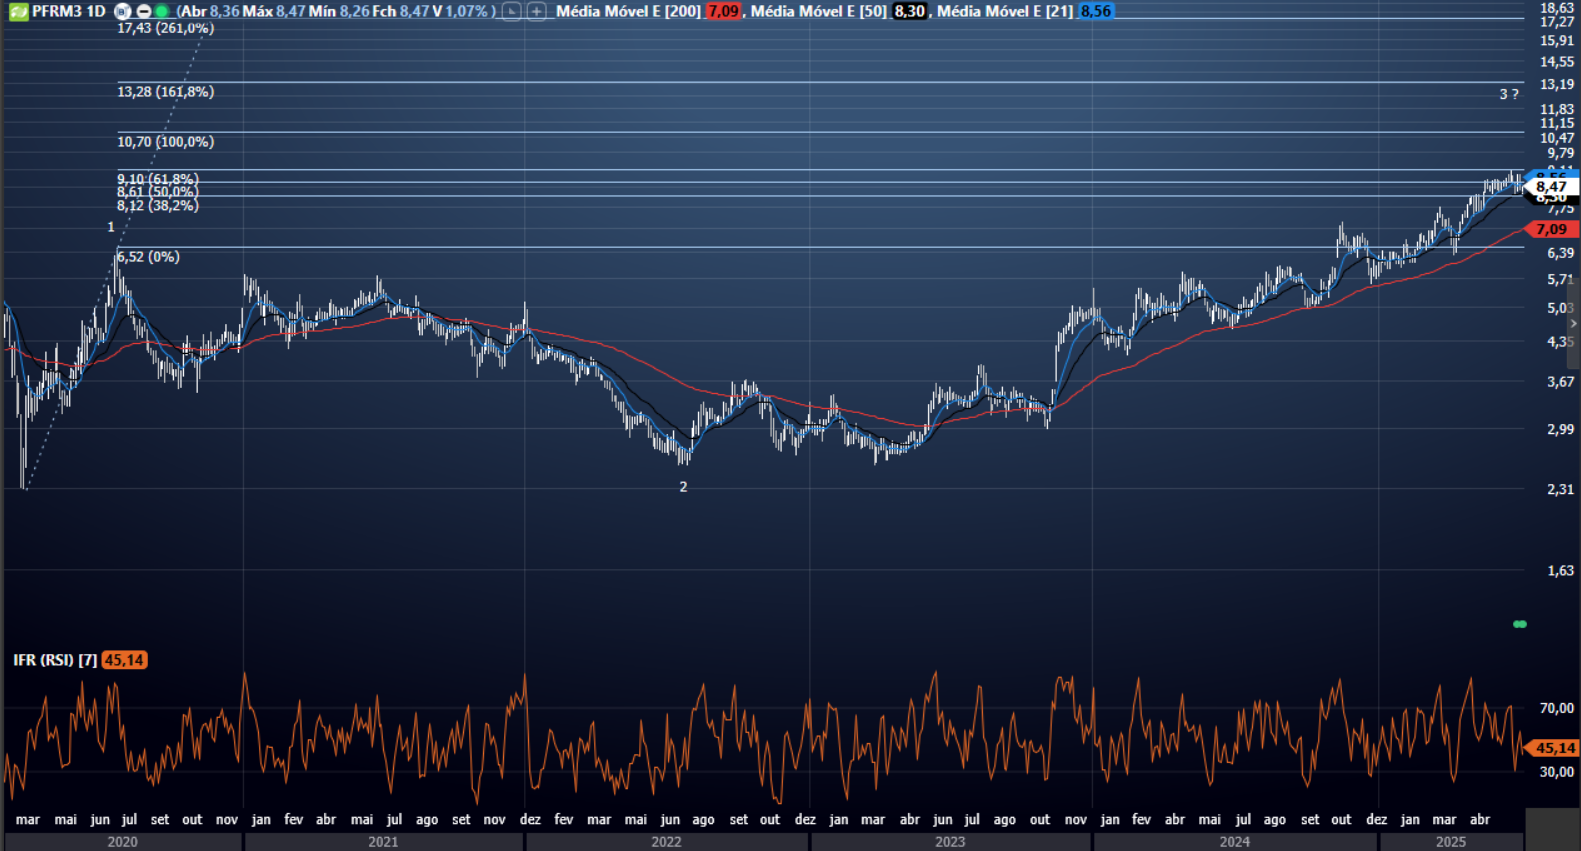Click the 2021 year bar on timeline
The image size is (1581, 851).
[x=383, y=842]
